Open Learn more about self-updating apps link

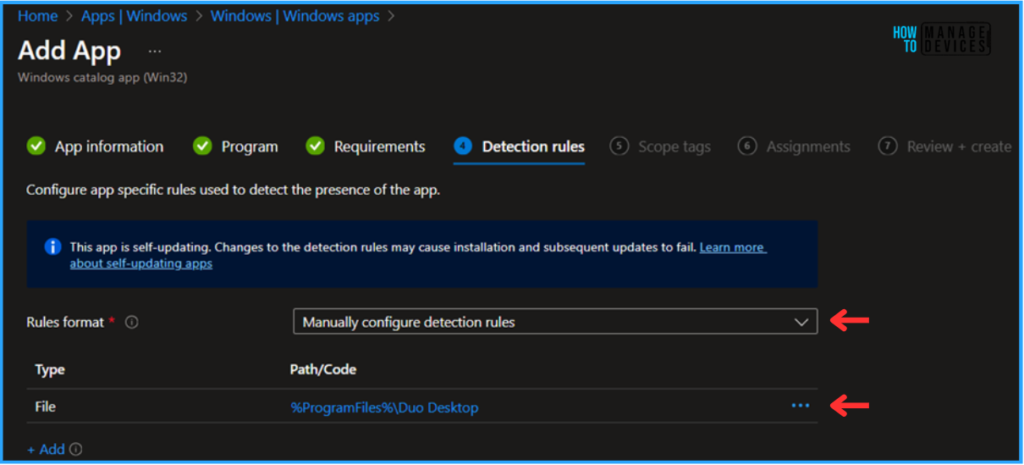point(418,256)
